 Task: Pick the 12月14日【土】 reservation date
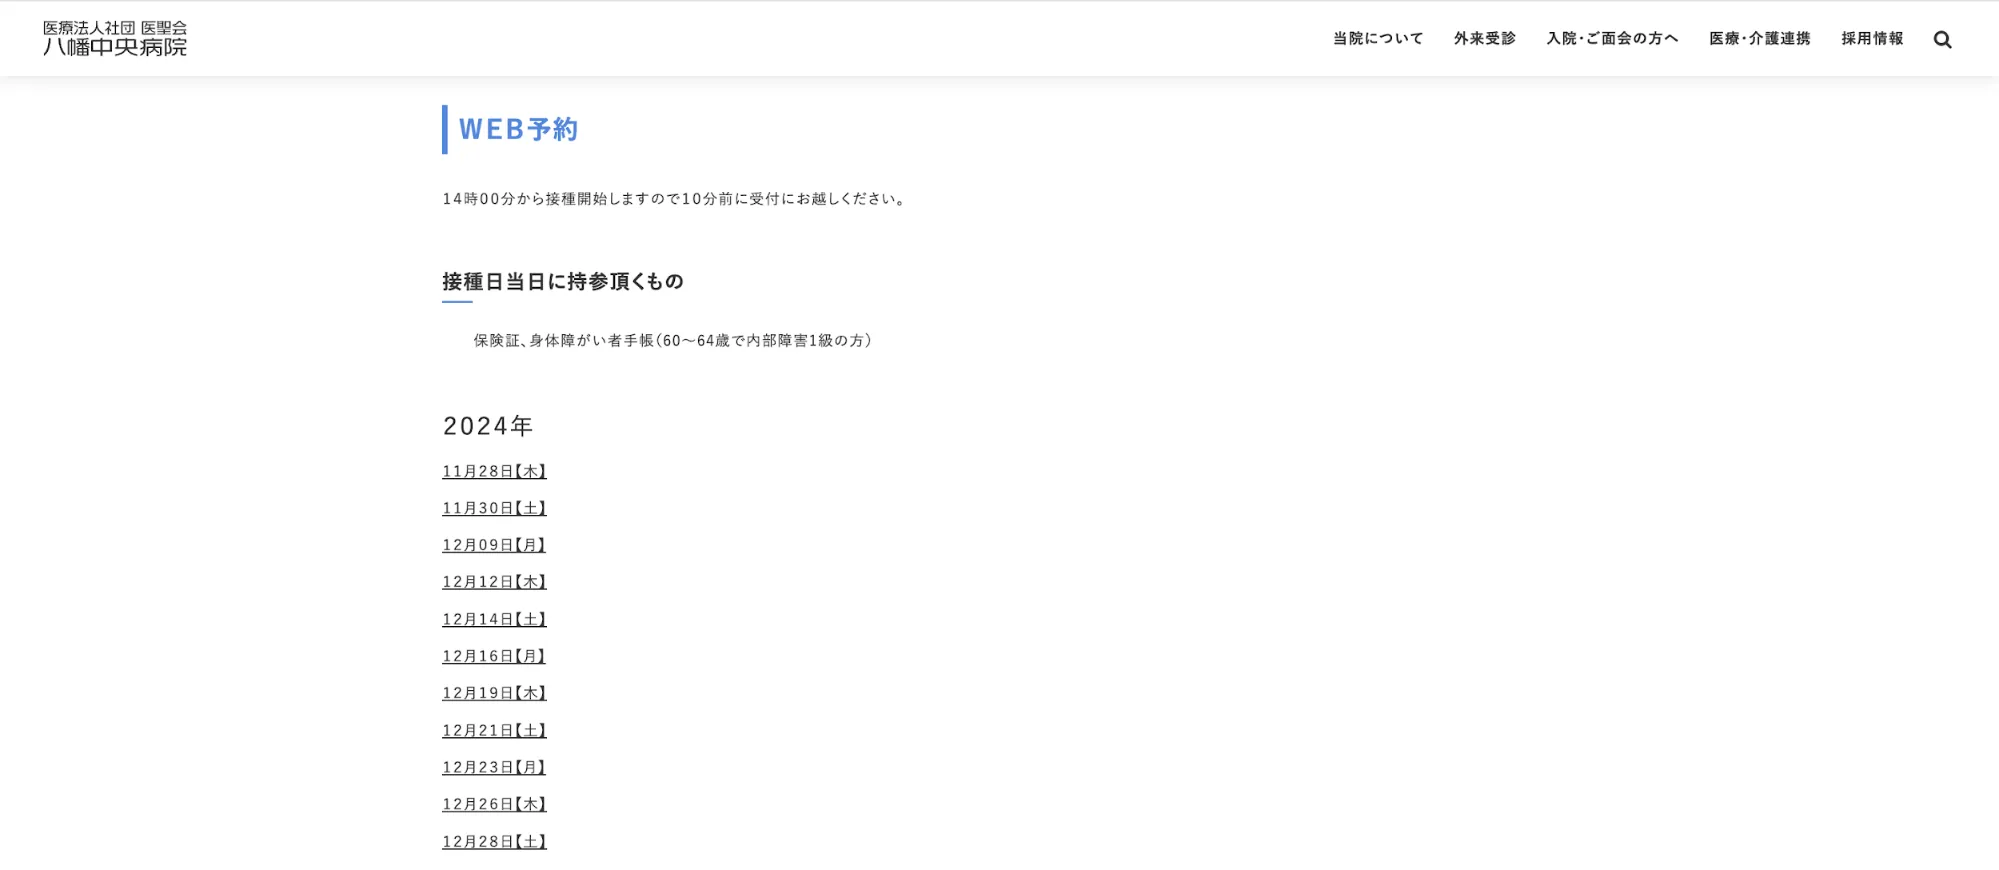point(494,619)
